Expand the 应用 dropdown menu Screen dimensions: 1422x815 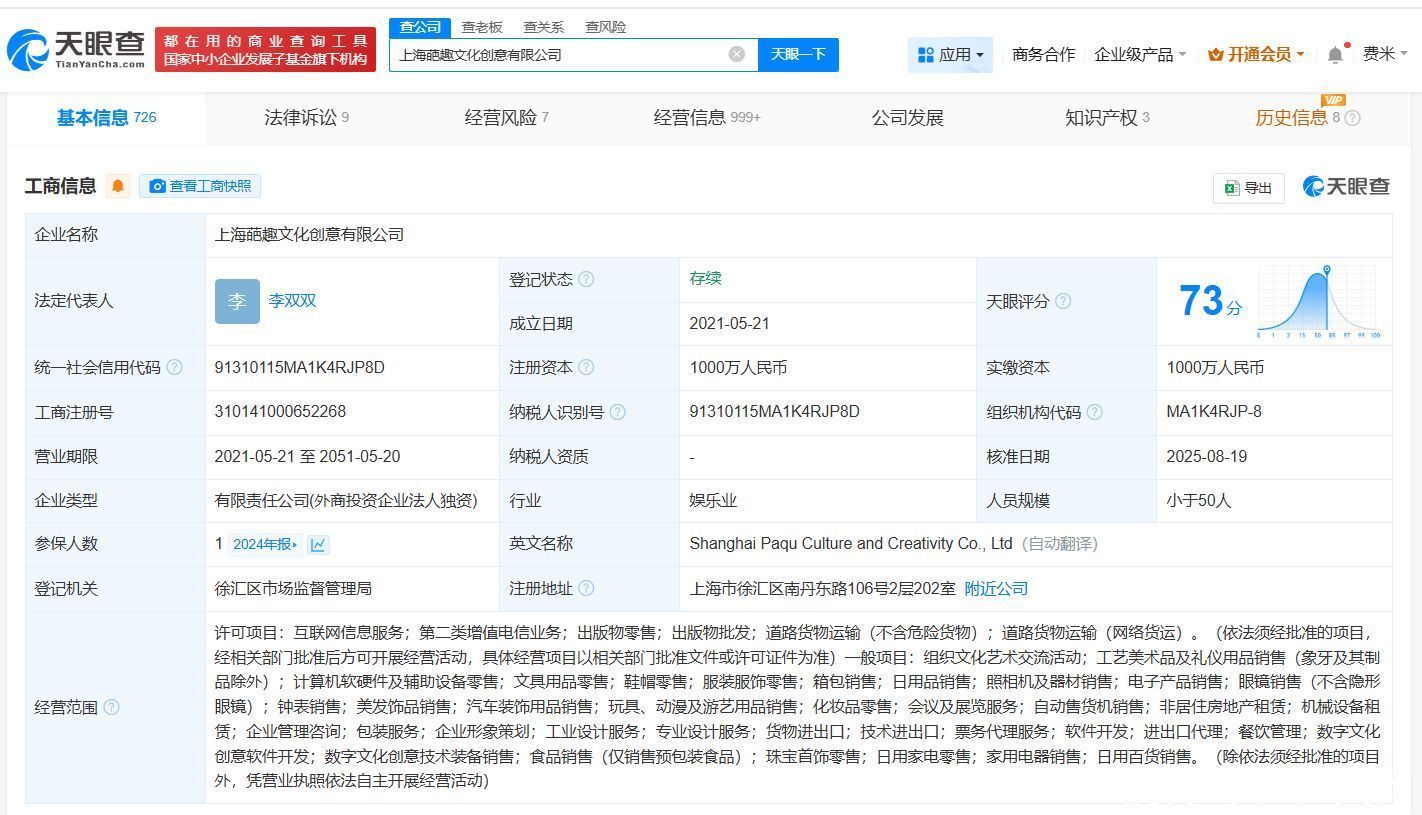[x=950, y=55]
